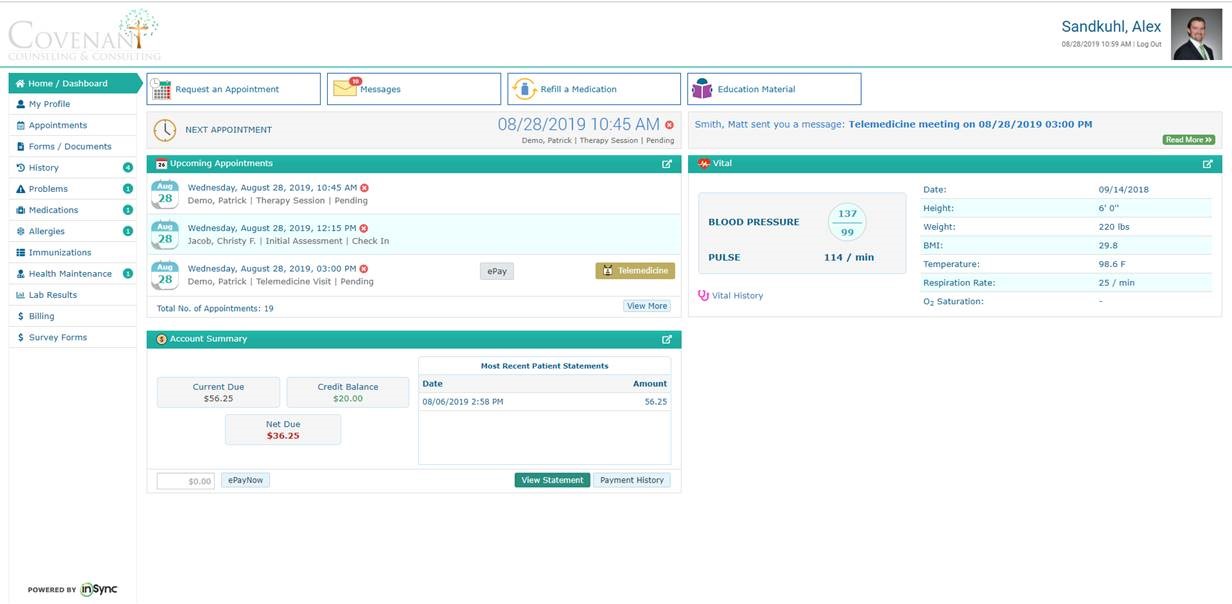The image size is (1232, 604).
Task: Launch the Telemedicine visit button
Action: [635, 271]
